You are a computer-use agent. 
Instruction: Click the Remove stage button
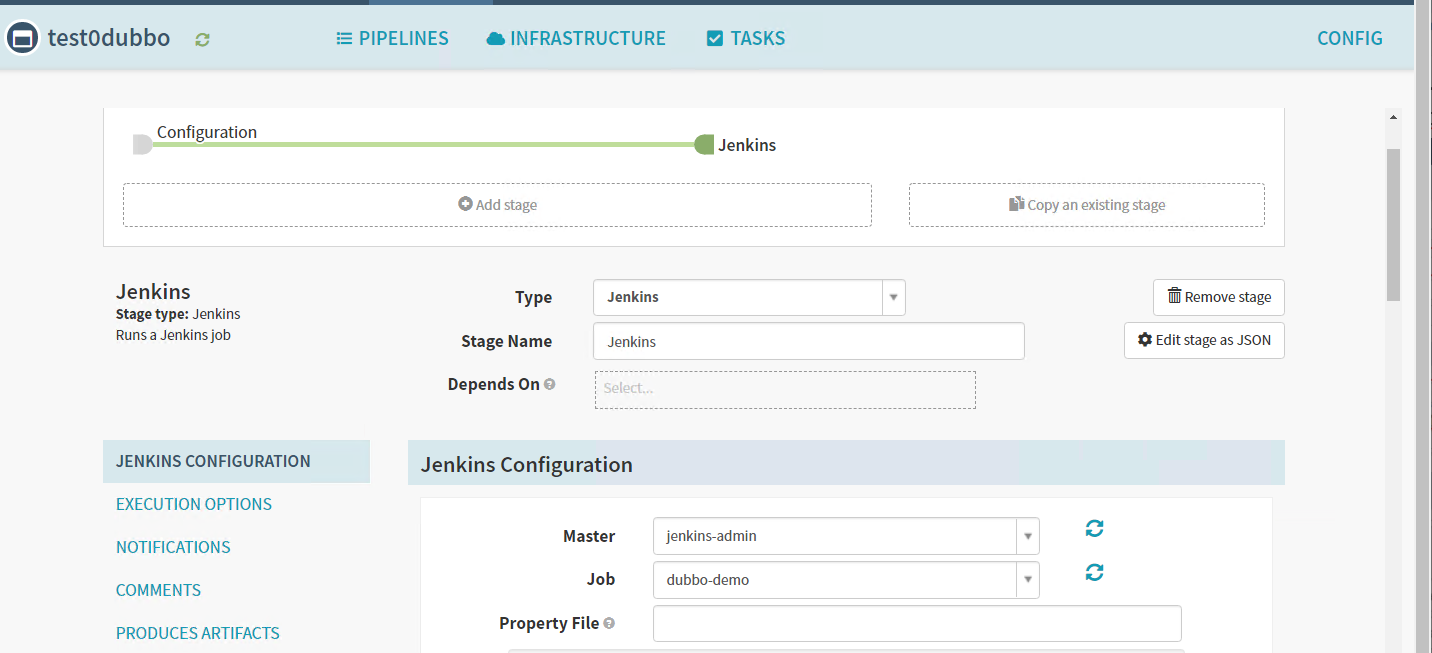click(1218, 297)
